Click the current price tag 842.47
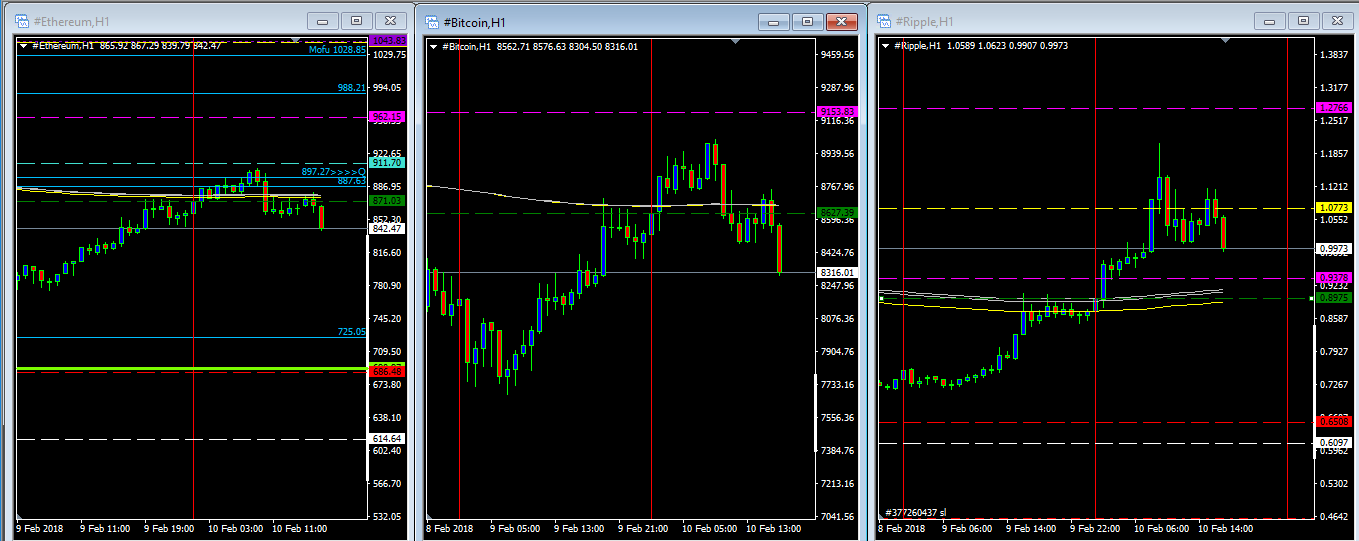The image size is (1359, 541). [387, 229]
